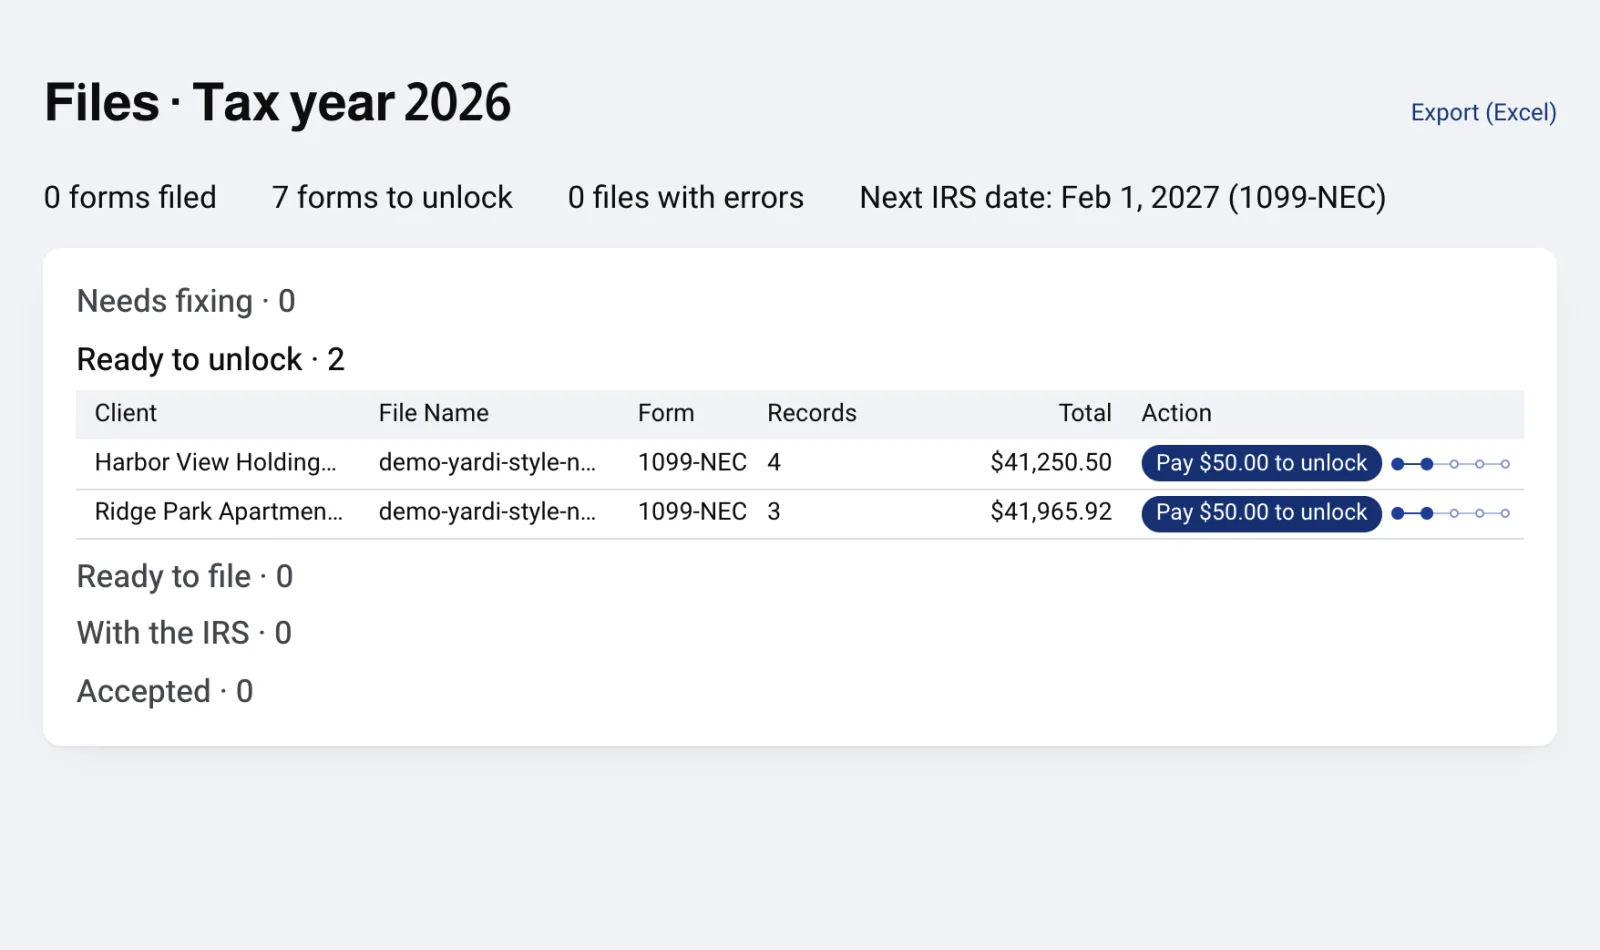Click the progress stepper in Harbor View row
The image size is (1600, 950).
pyautogui.click(x=1451, y=464)
